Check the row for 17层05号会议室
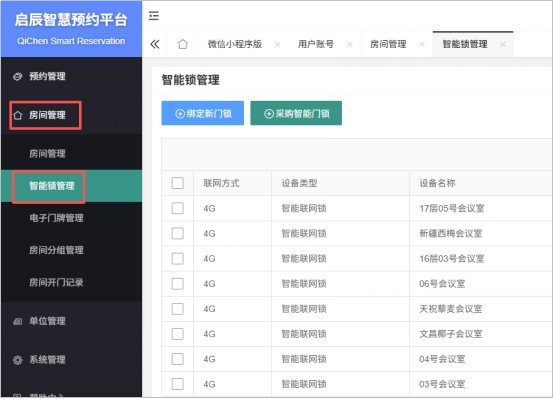553x399 pixels. pos(178,208)
